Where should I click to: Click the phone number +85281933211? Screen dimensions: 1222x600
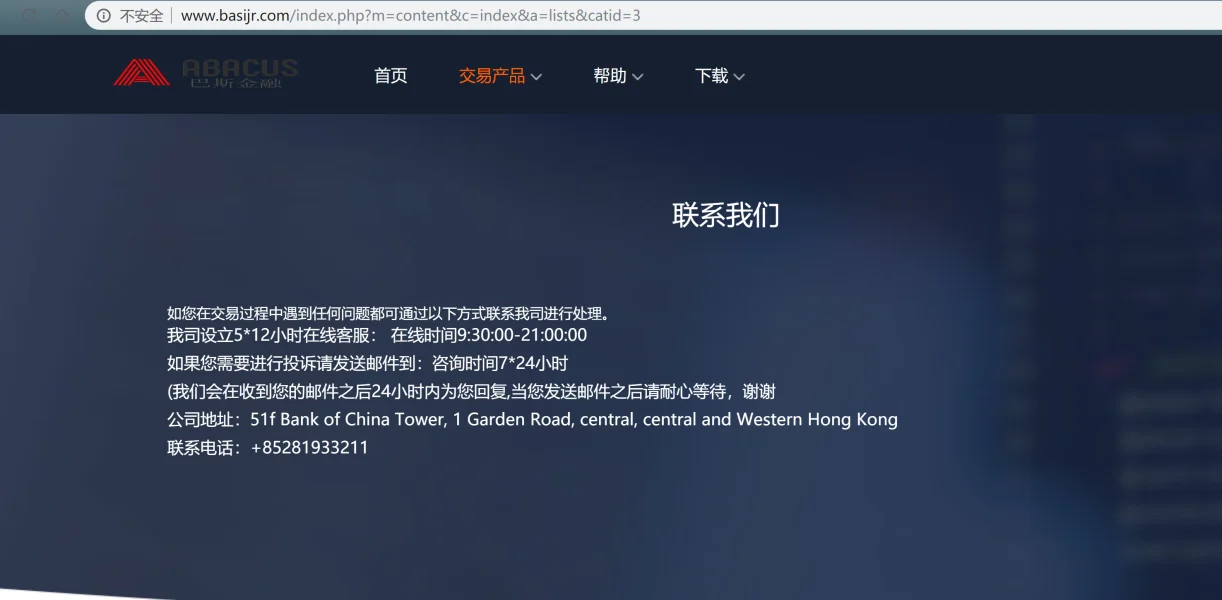tap(309, 447)
